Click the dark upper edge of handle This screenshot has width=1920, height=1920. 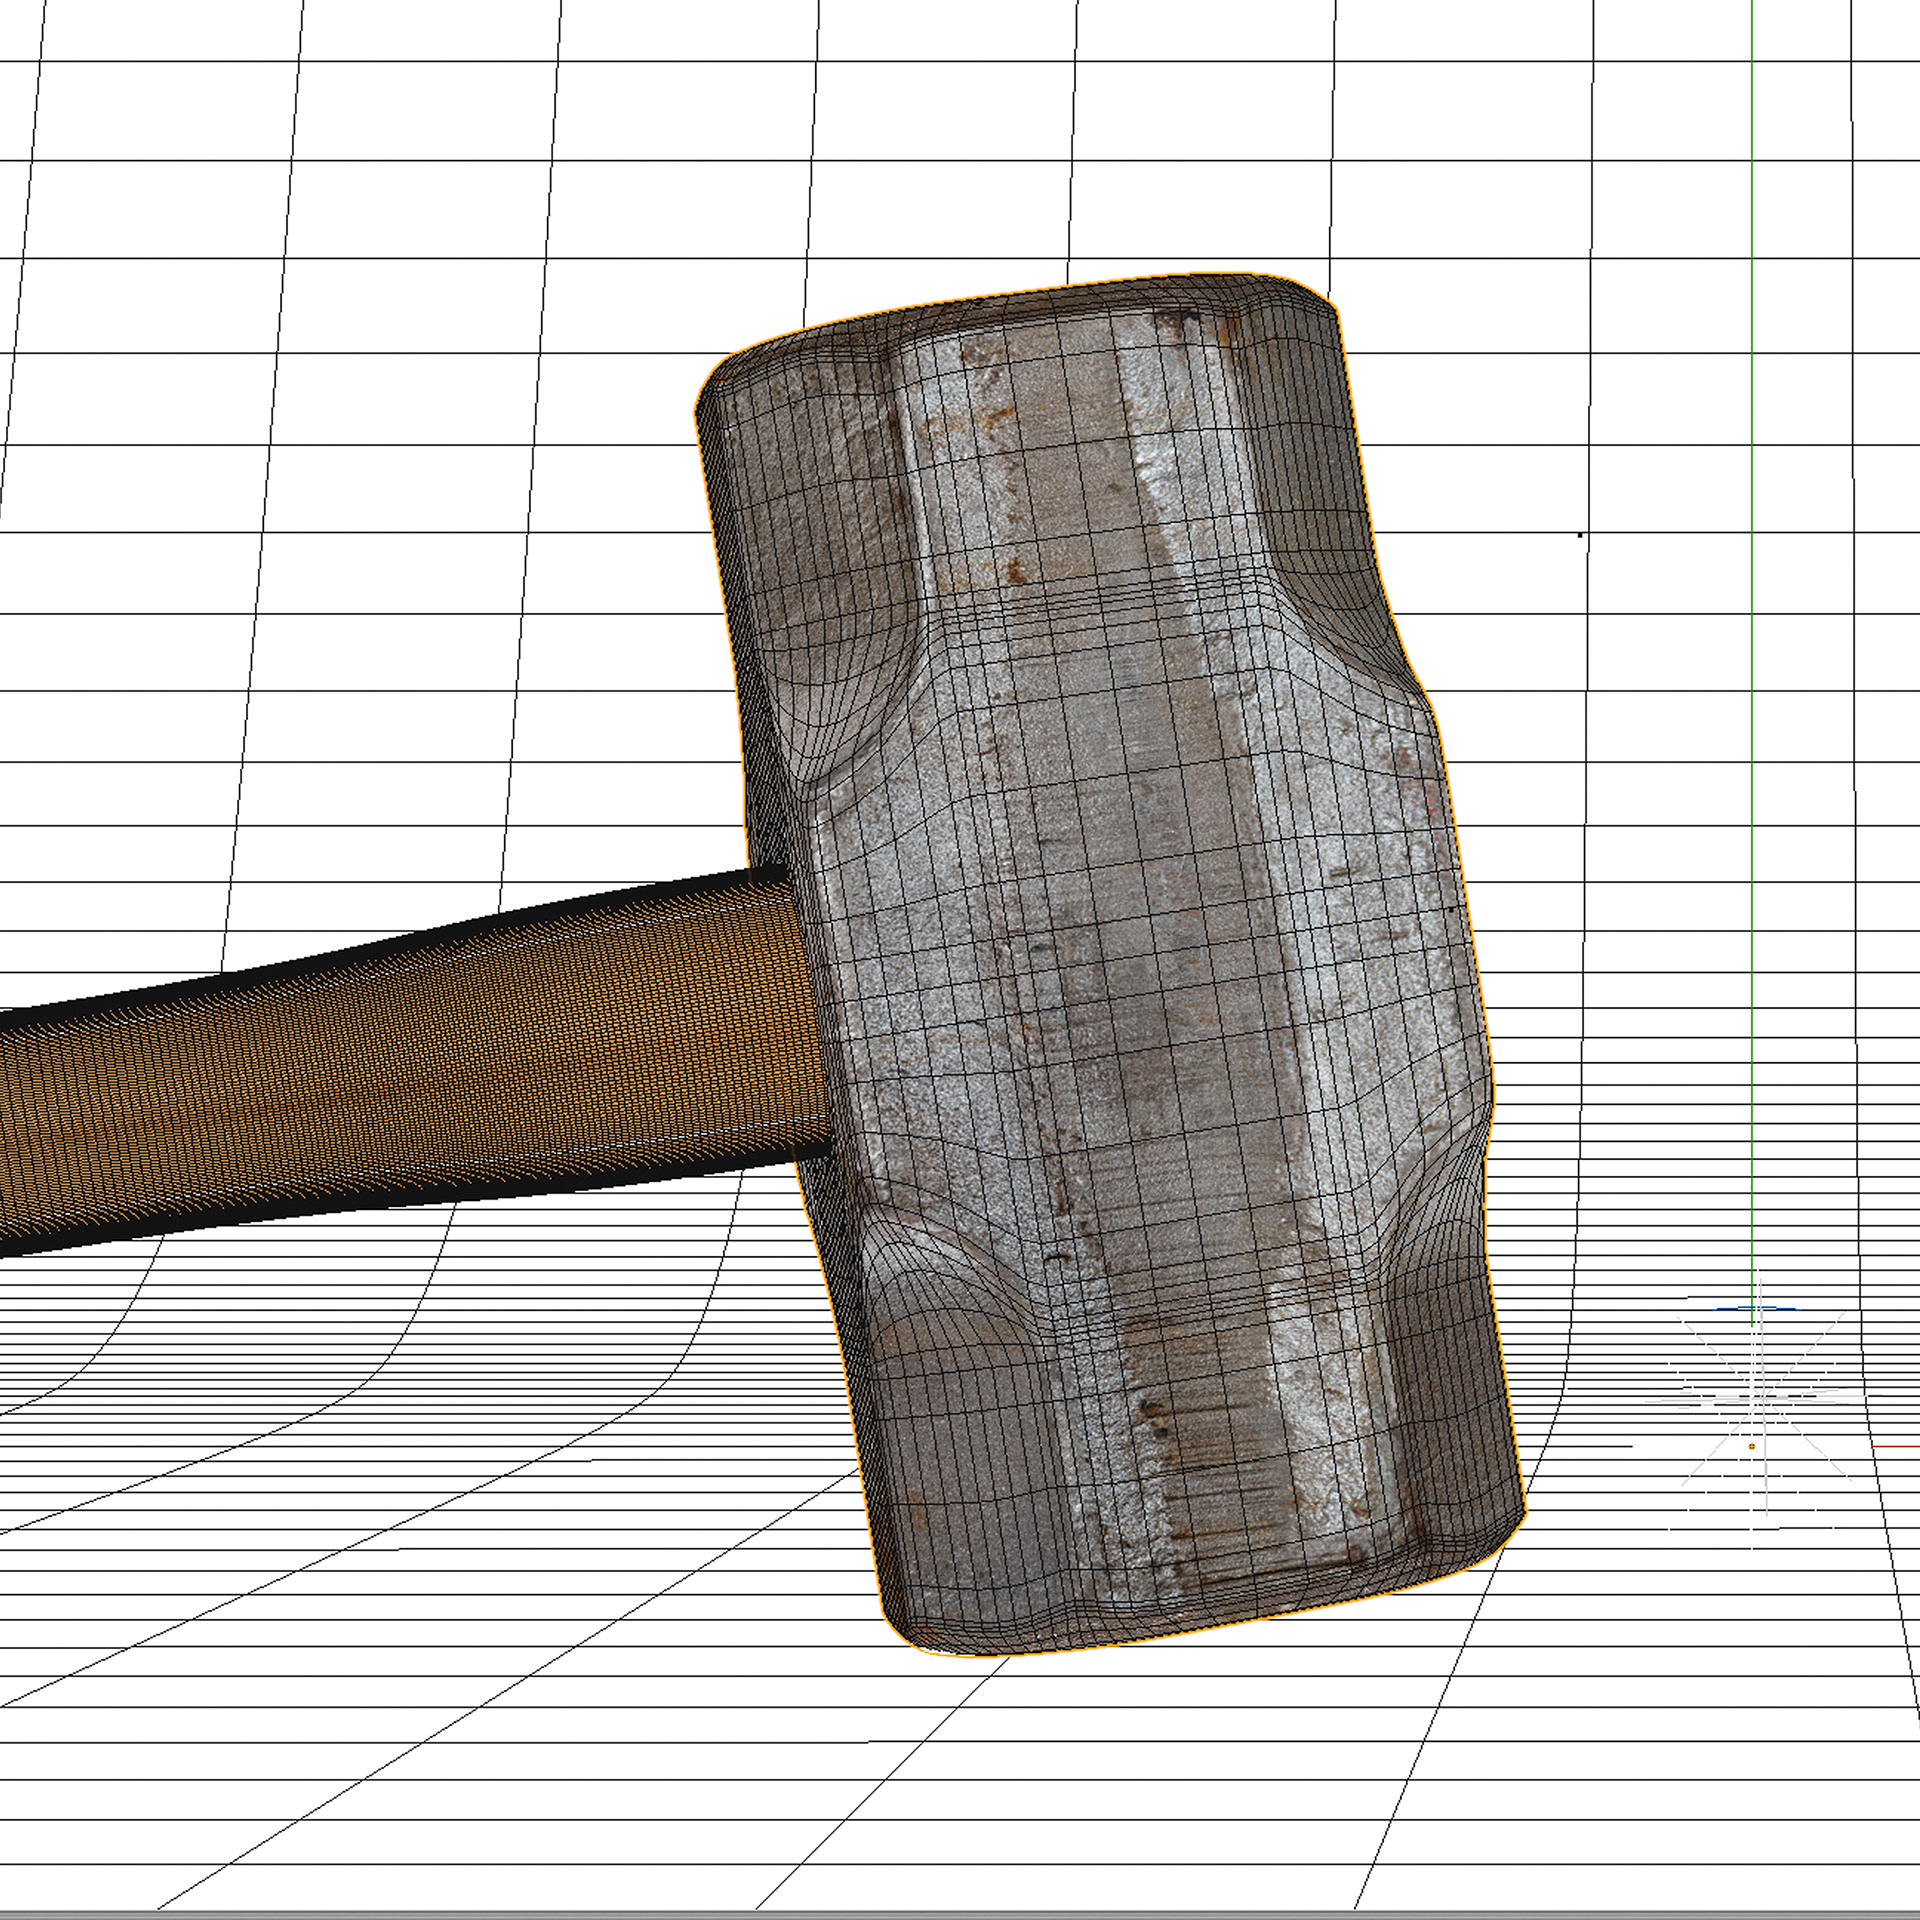point(400,945)
